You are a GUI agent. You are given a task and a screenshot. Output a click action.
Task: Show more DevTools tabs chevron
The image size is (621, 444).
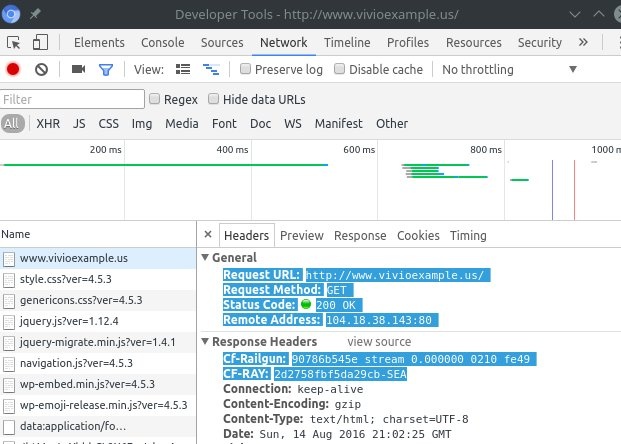tap(583, 42)
